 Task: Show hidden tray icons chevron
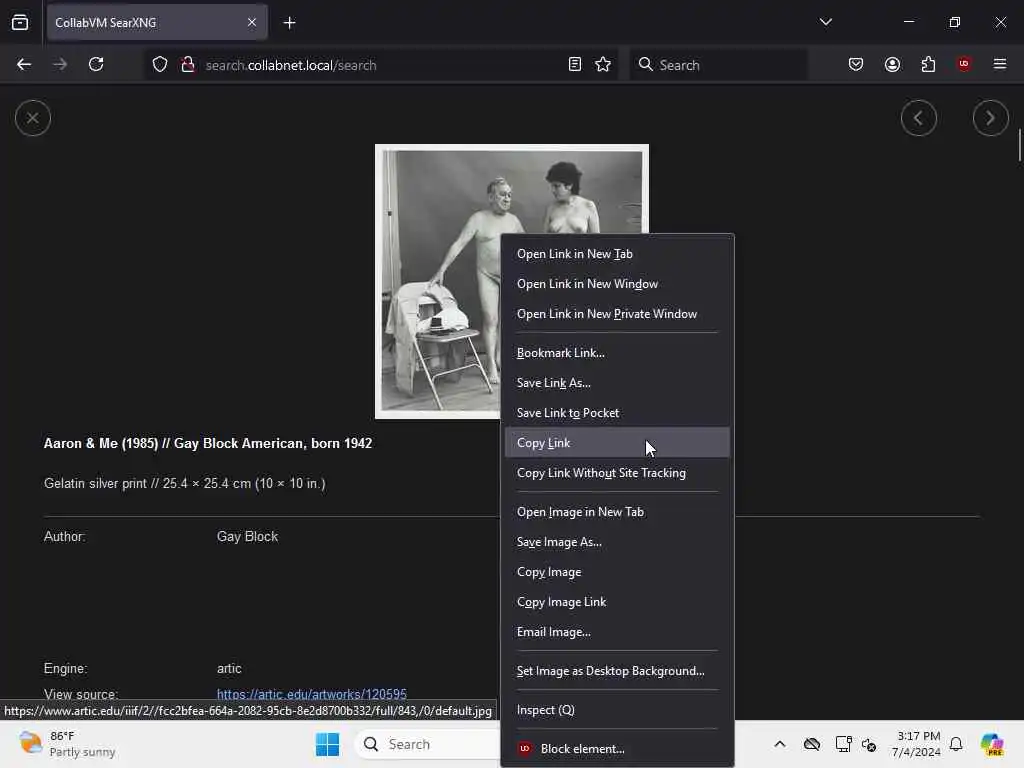780,744
